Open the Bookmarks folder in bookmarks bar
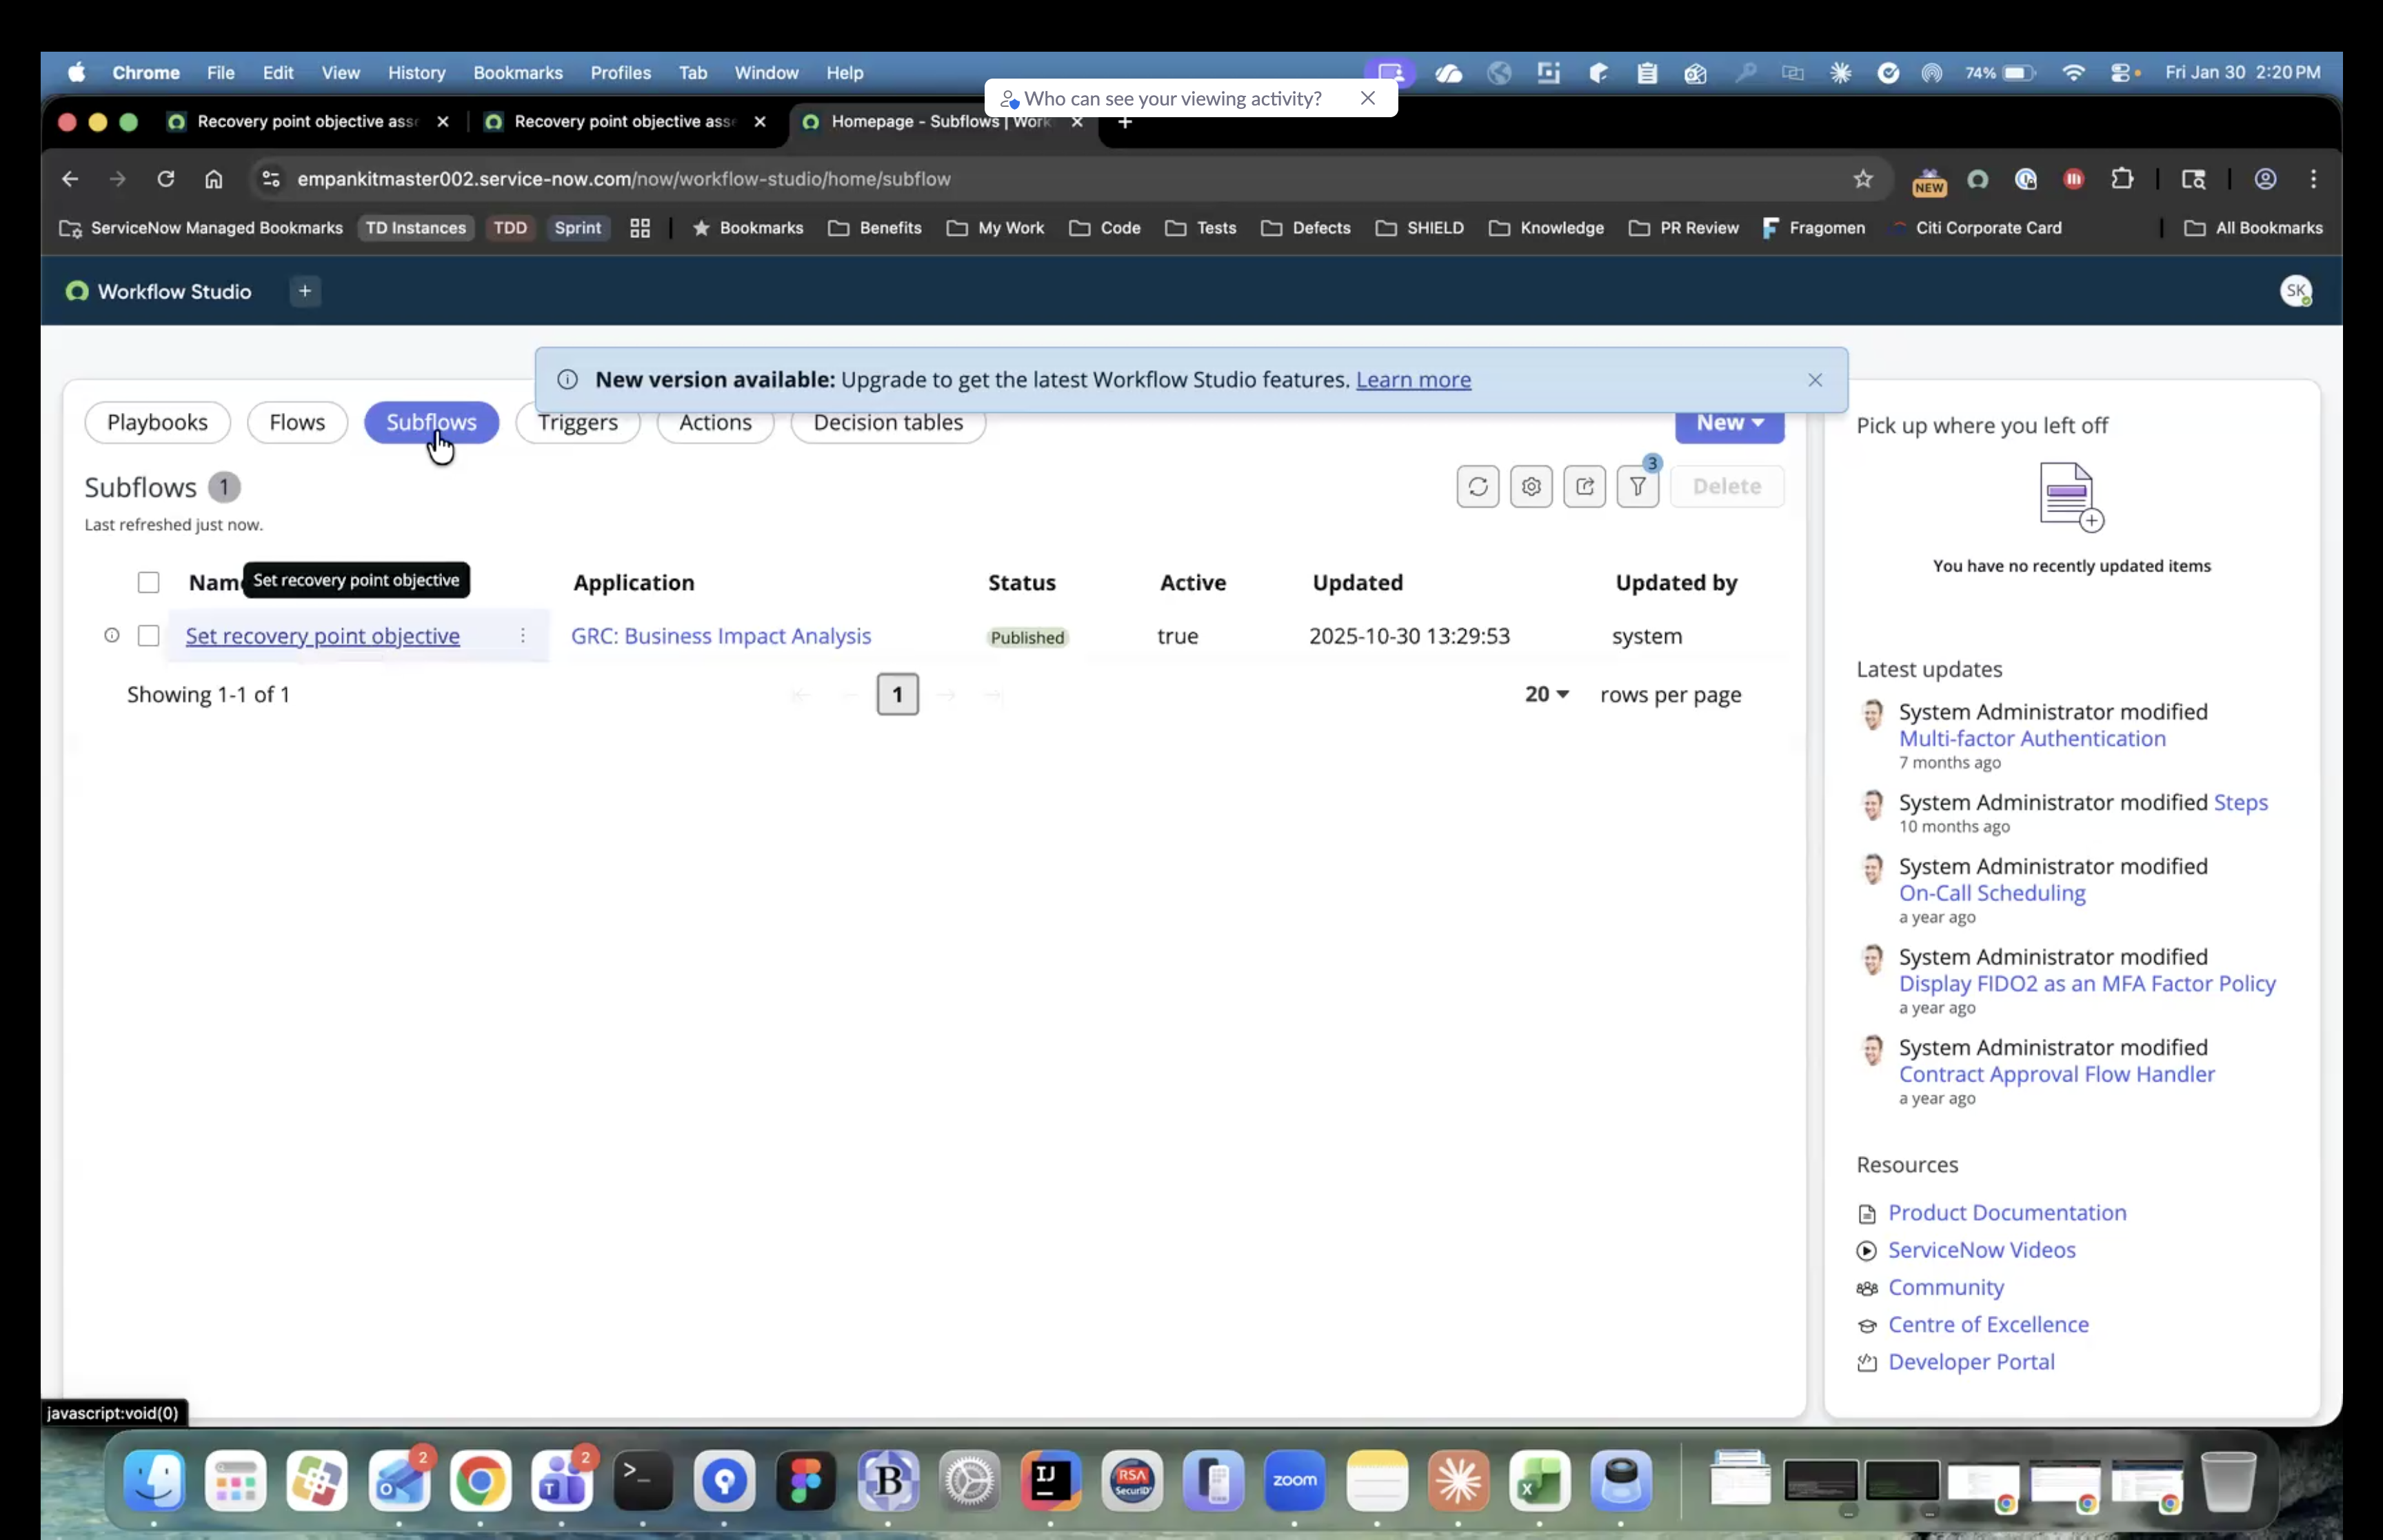Screen dimensions: 2383x1540 (748, 228)
